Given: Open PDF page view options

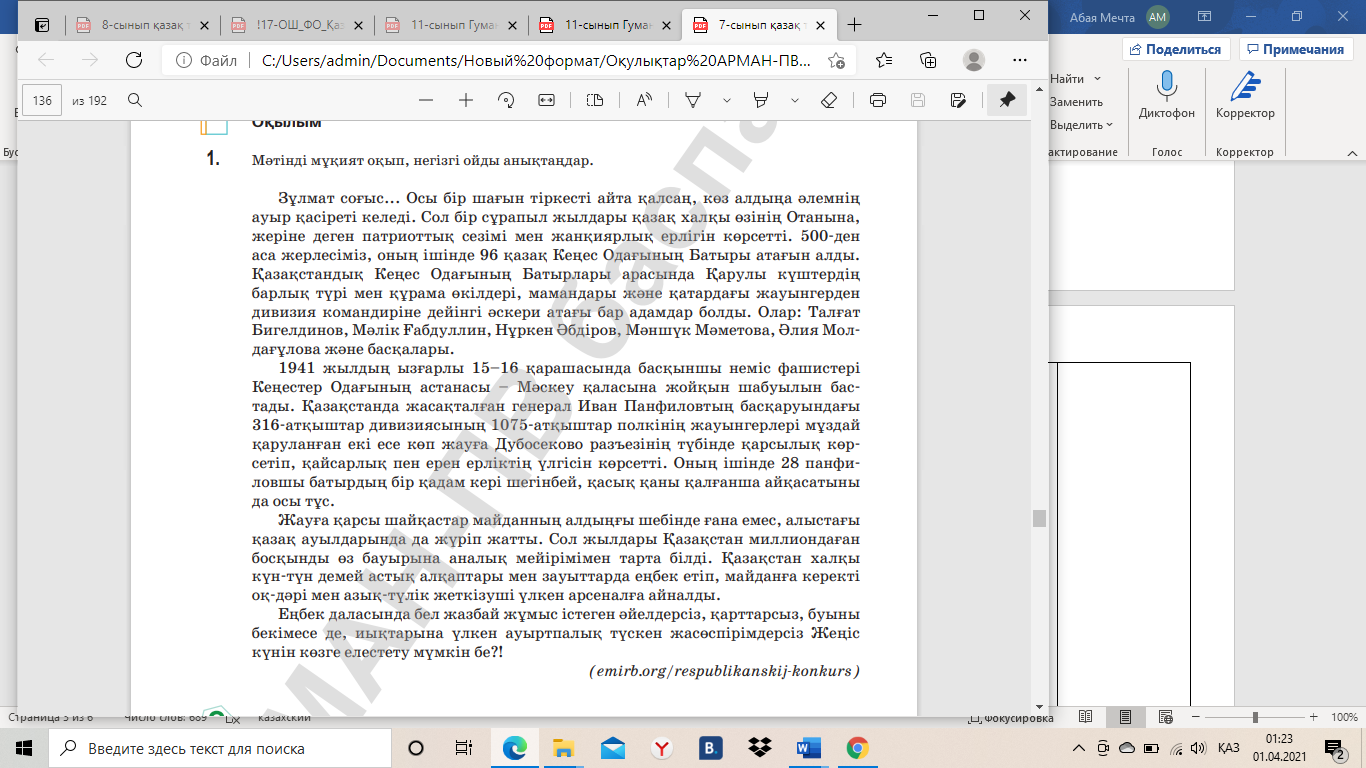Looking at the screenshot, I should [x=595, y=100].
